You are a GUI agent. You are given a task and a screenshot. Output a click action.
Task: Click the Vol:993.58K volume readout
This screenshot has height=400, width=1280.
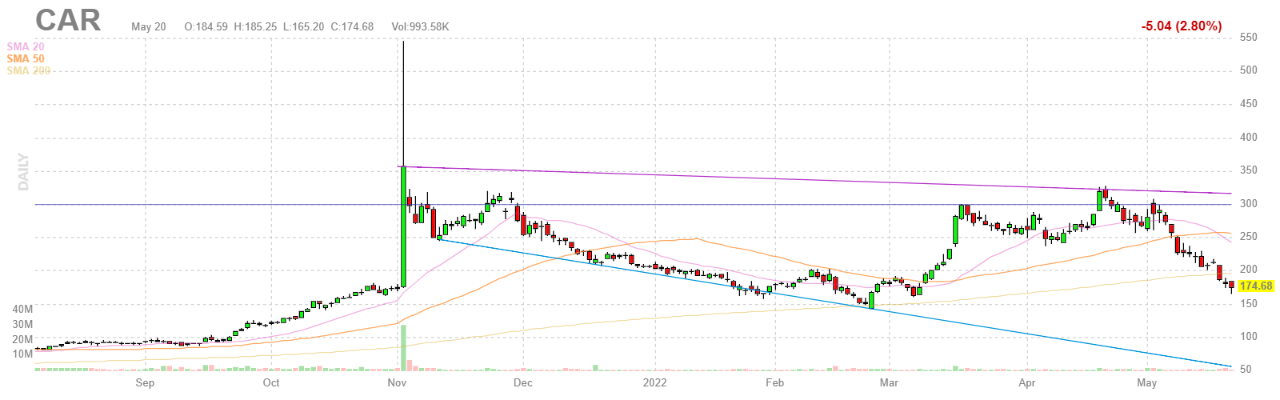[x=423, y=26]
